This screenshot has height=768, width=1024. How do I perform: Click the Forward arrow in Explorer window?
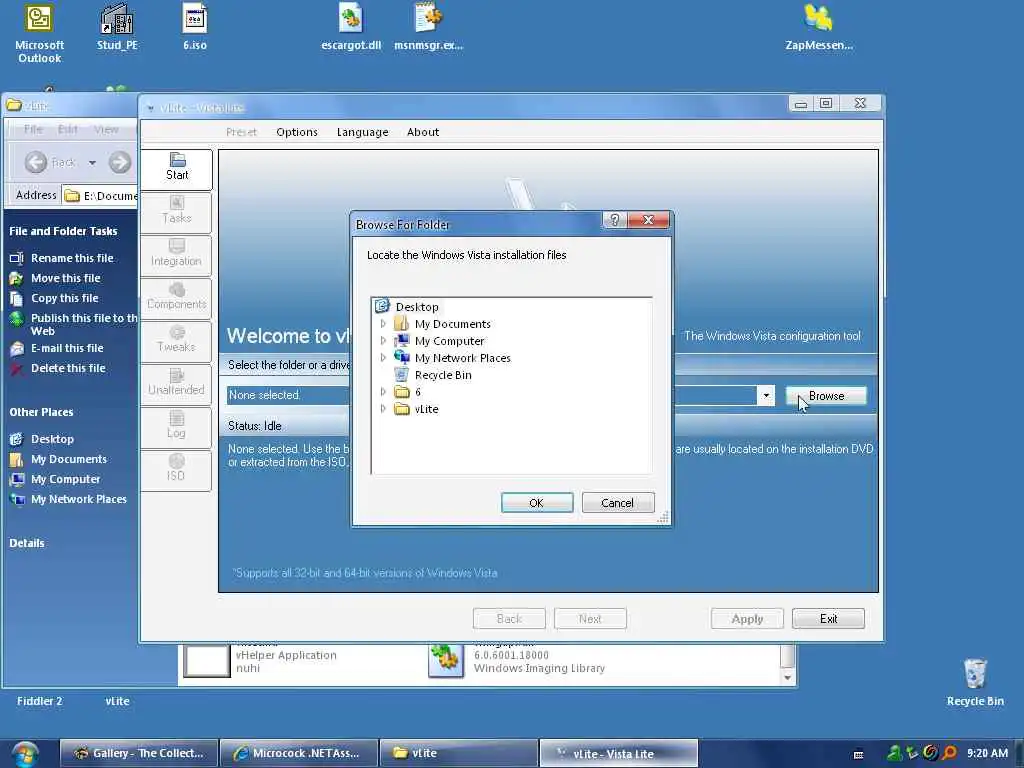pyautogui.click(x=120, y=162)
